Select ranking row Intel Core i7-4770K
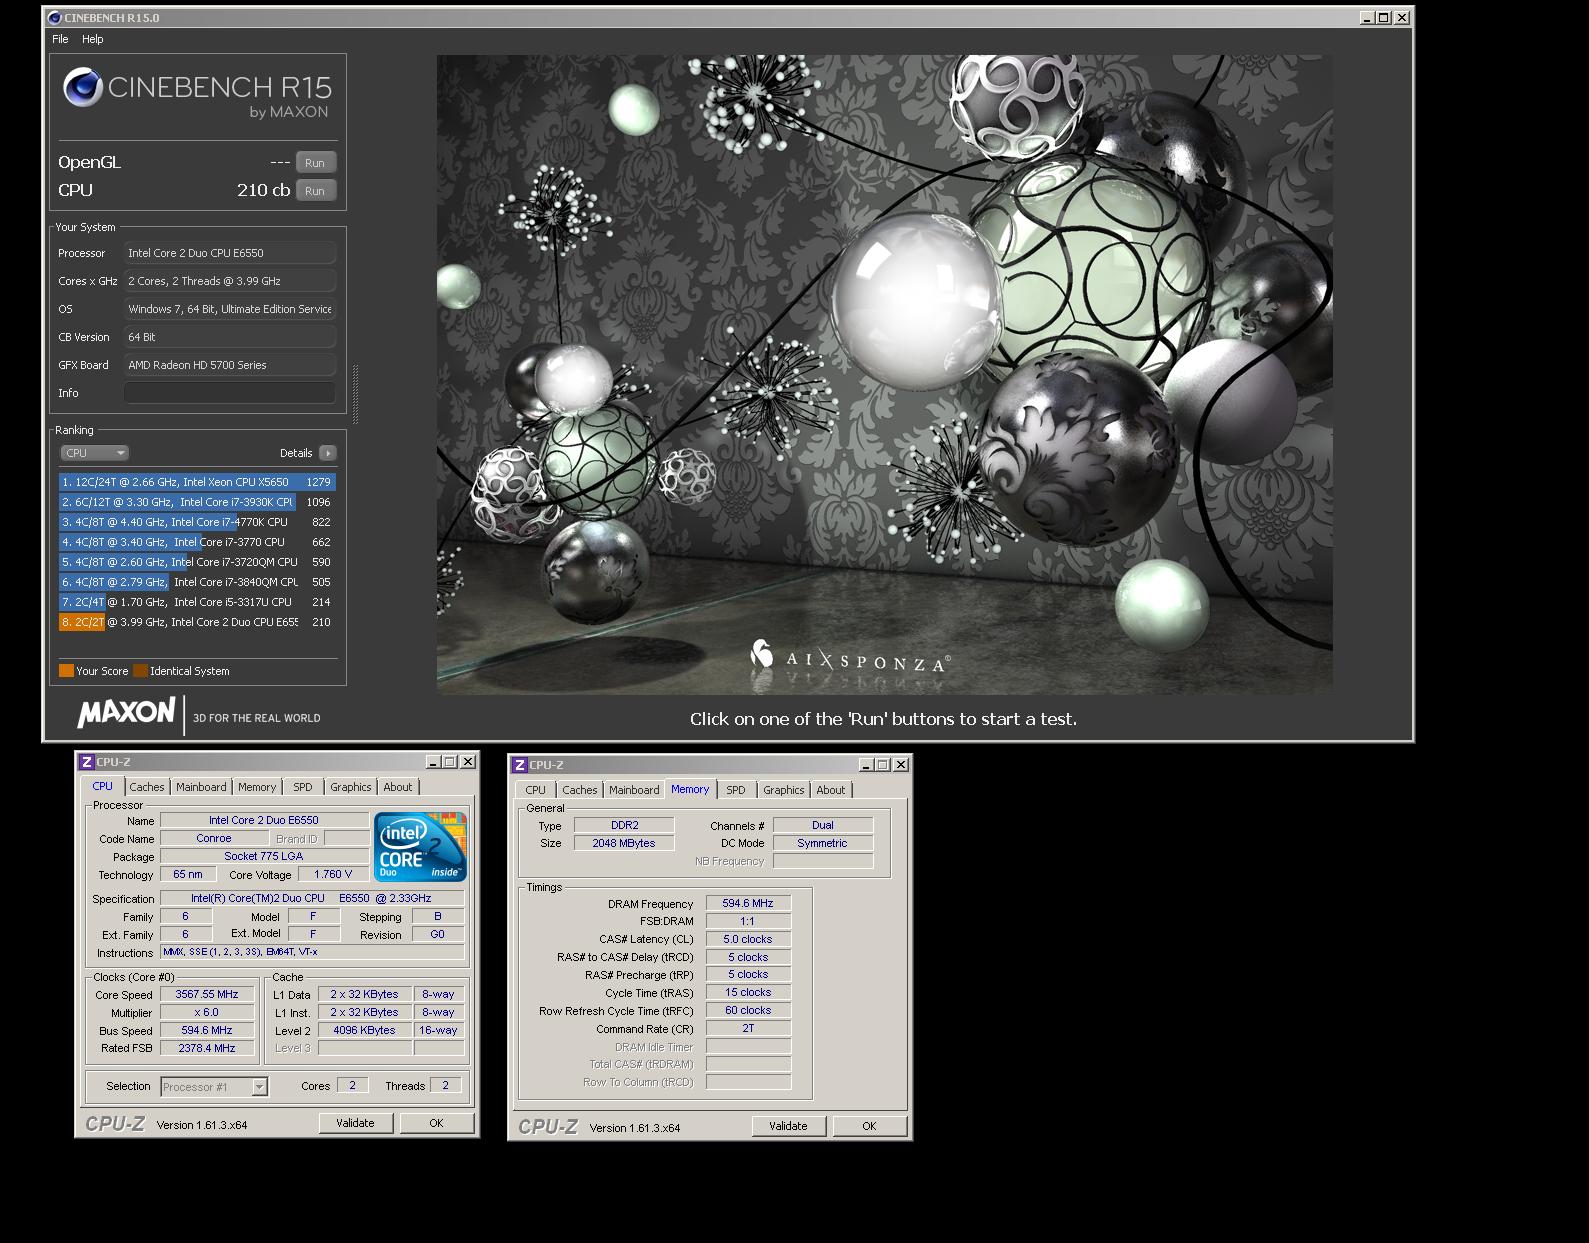The width and height of the screenshot is (1589, 1243). (x=197, y=522)
